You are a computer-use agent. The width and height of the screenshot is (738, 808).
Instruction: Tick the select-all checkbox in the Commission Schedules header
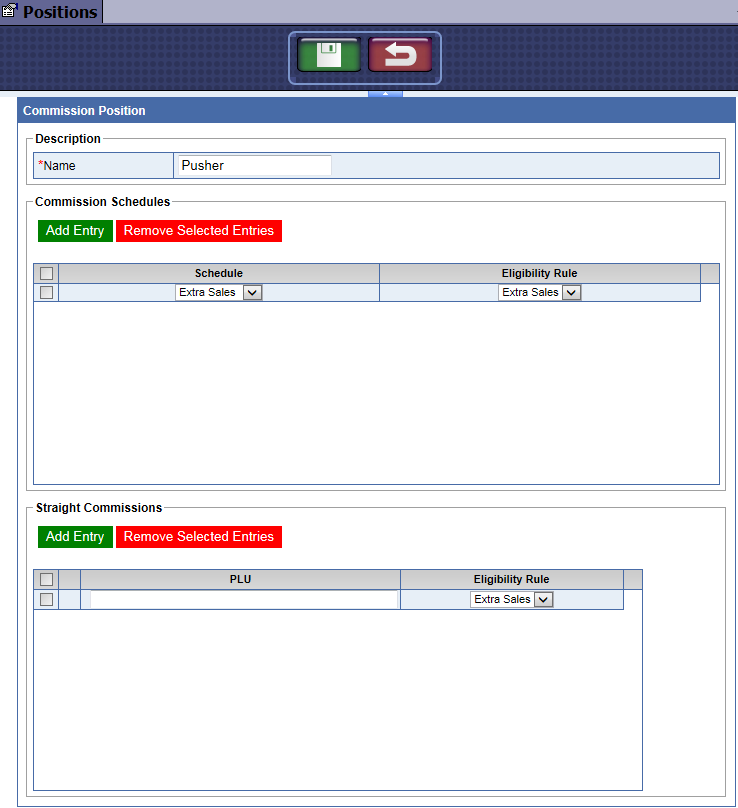(x=46, y=274)
